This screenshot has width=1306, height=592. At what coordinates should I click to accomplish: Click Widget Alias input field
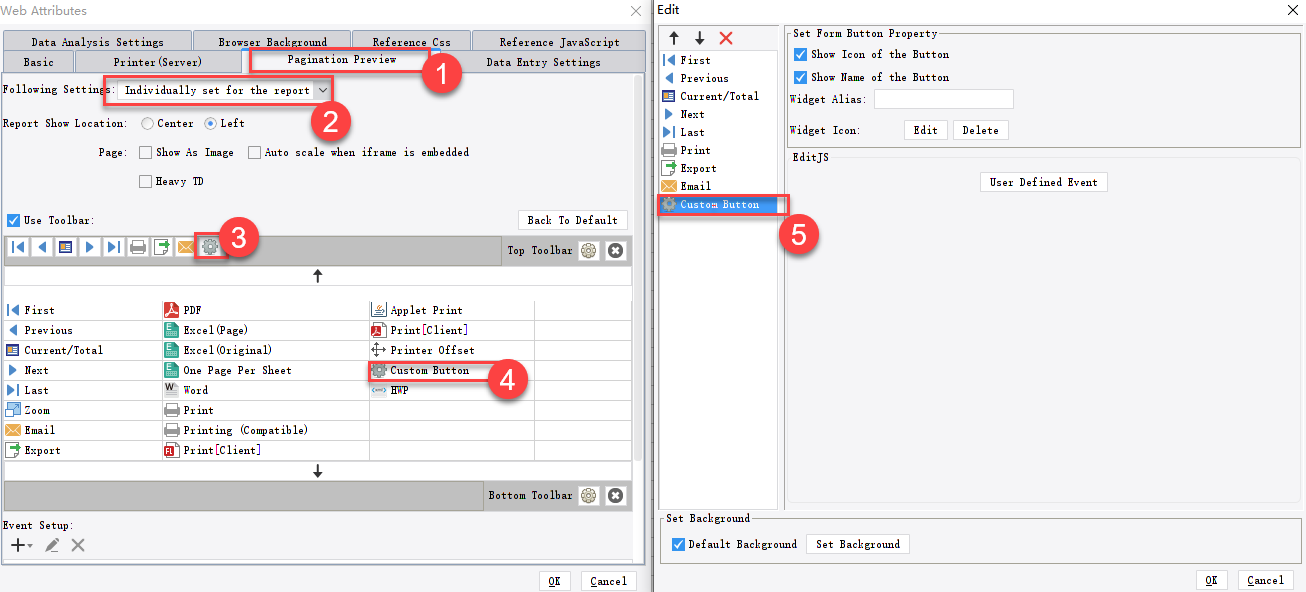pos(943,99)
